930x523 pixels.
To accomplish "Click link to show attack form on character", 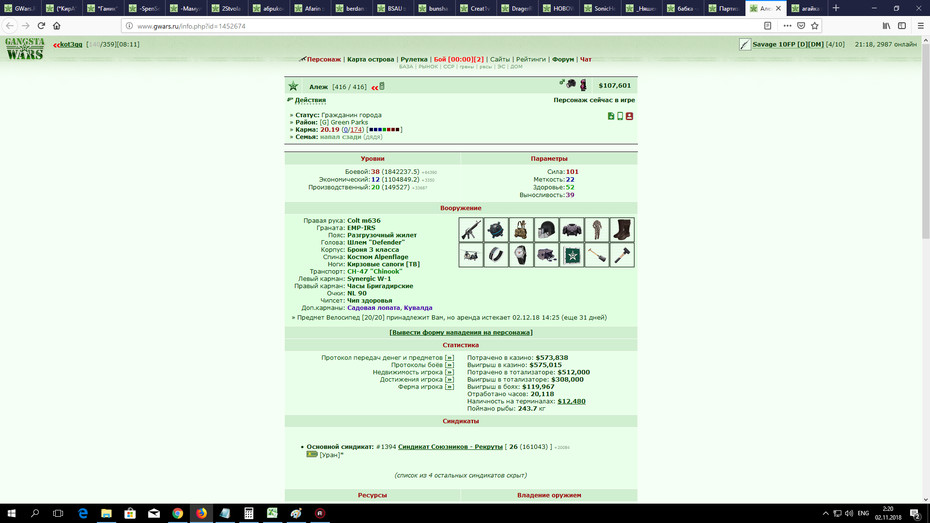I will click(461, 333).
